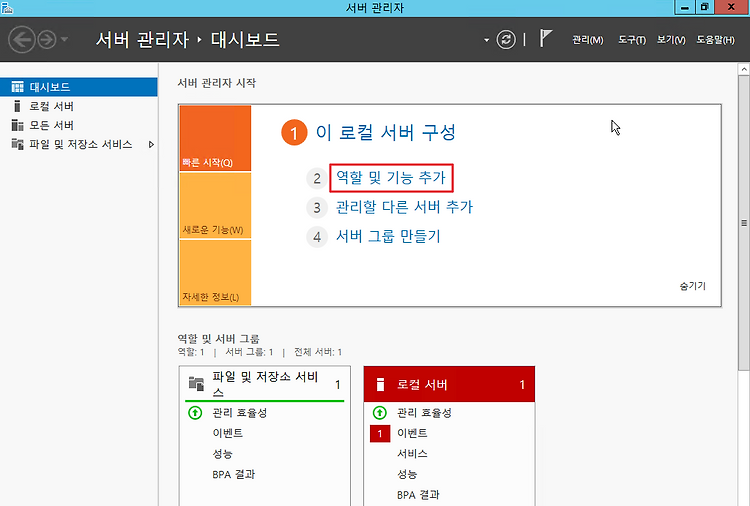Click the step 3 number circle

click(317, 208)
